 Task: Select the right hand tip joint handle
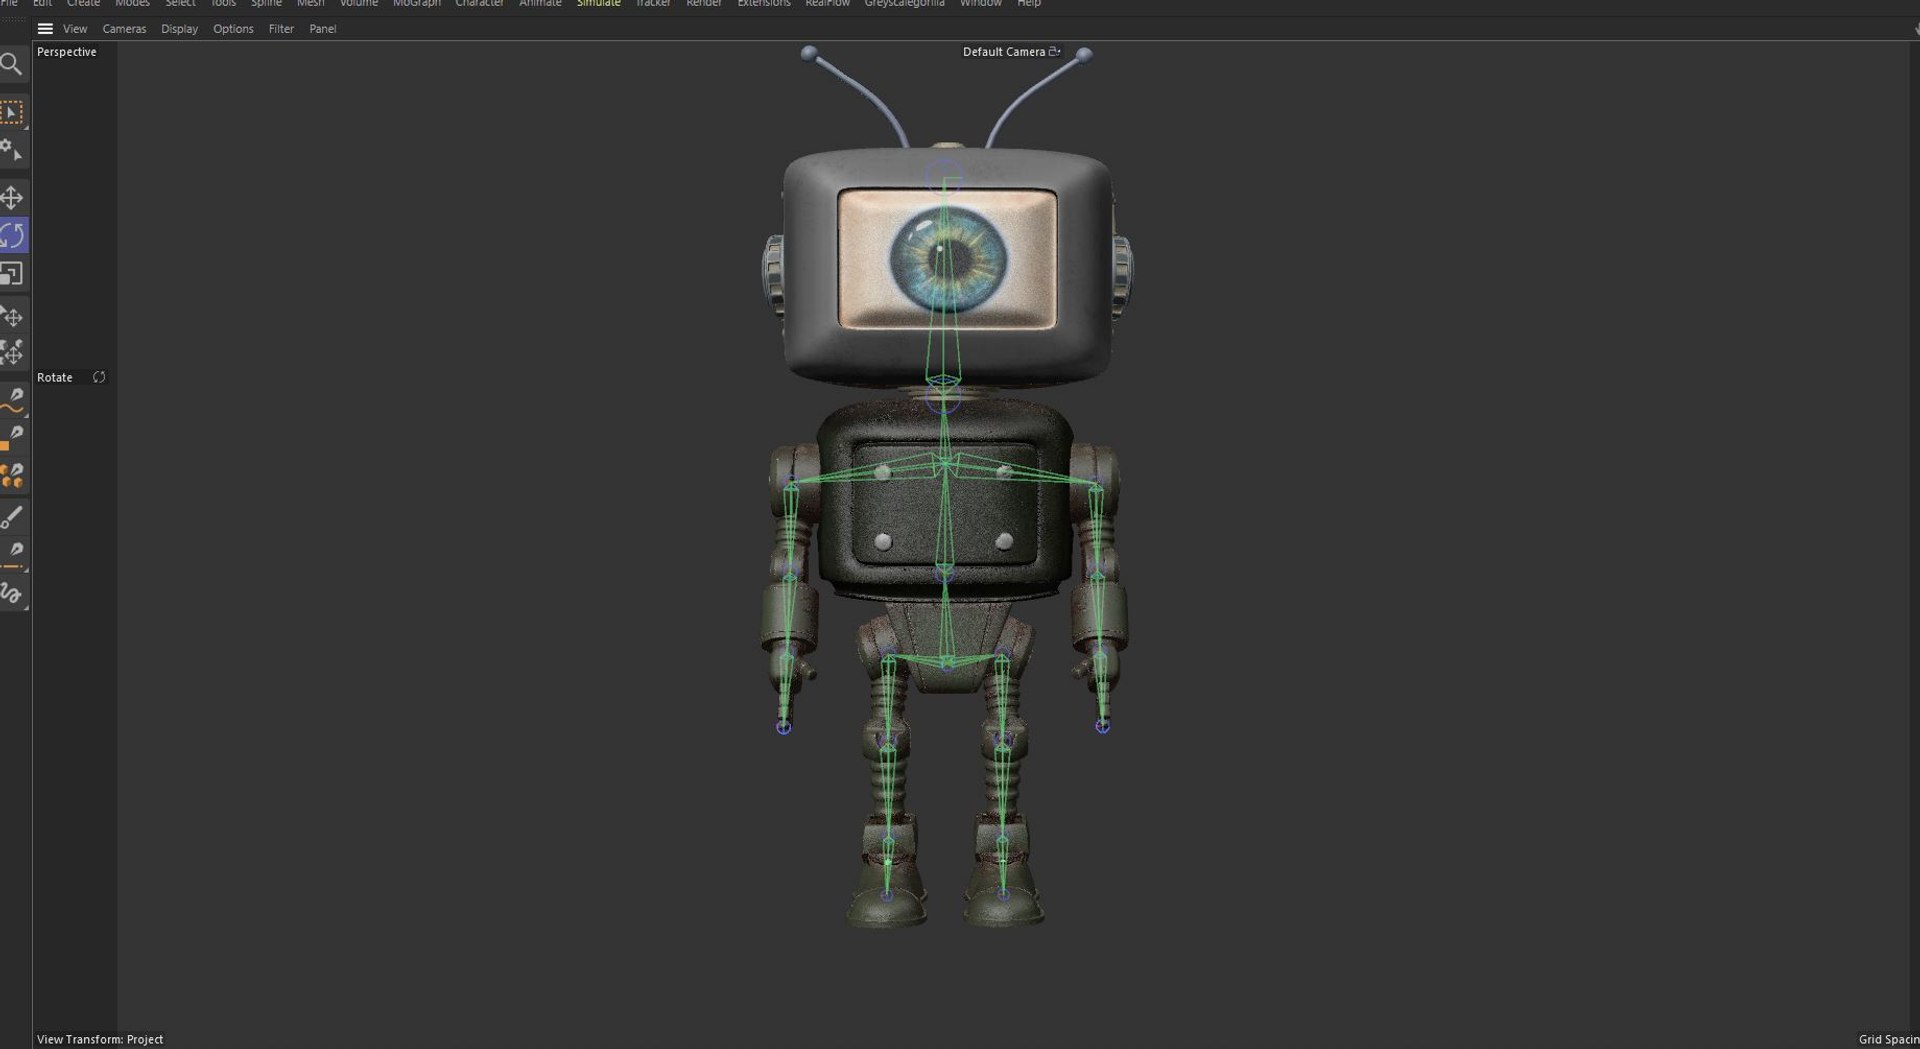click(x=1102, y=726)
